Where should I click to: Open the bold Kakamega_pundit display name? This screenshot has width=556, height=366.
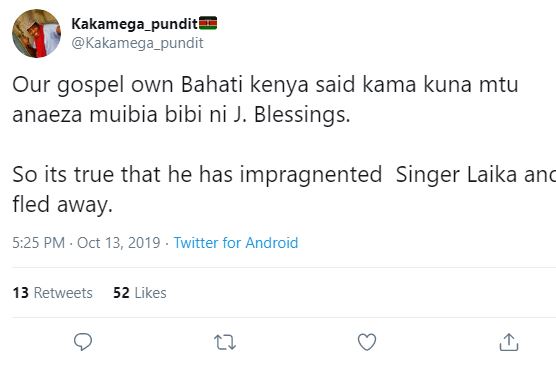[x=134, y=24]
